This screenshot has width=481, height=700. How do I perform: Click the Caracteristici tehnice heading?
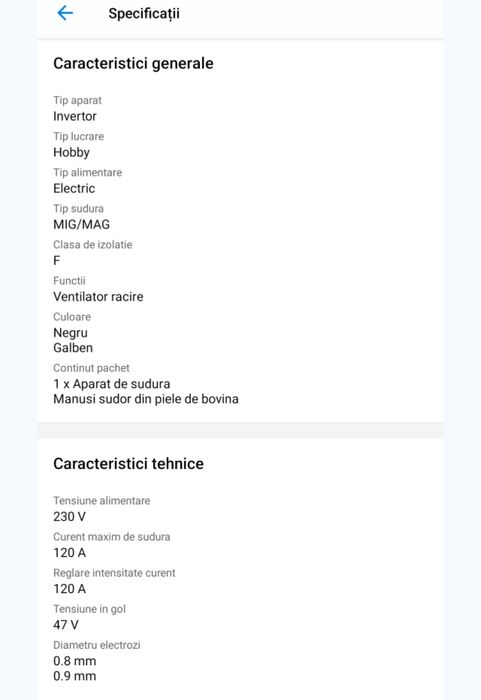(128, 464)
